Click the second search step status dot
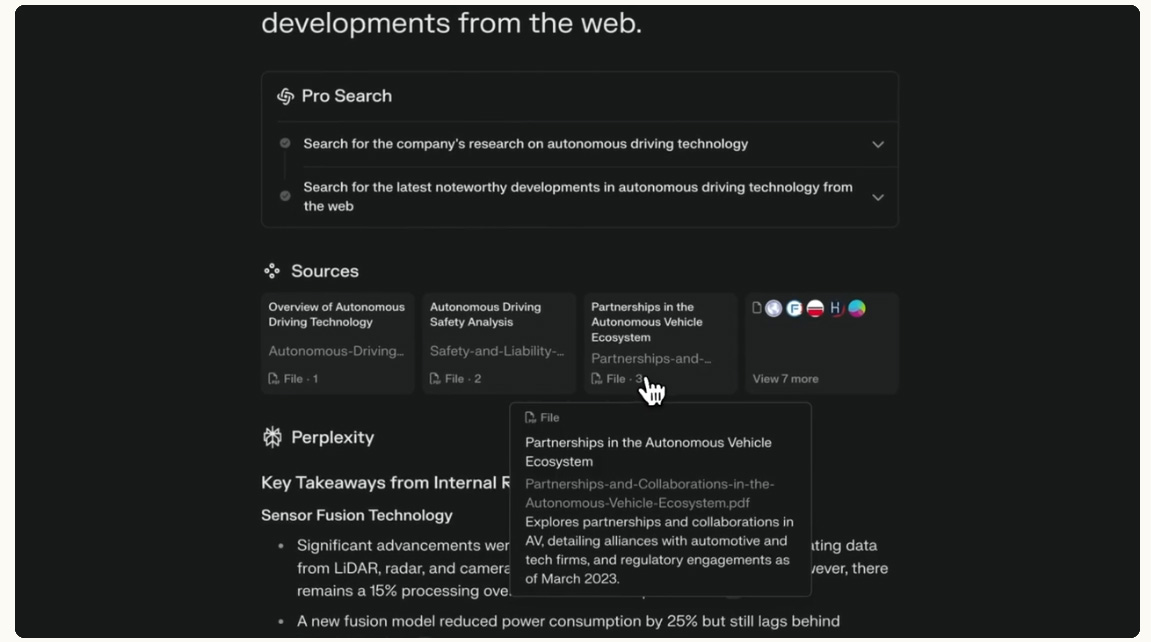This screenshot has height=642, width=1151. (285, 196)
